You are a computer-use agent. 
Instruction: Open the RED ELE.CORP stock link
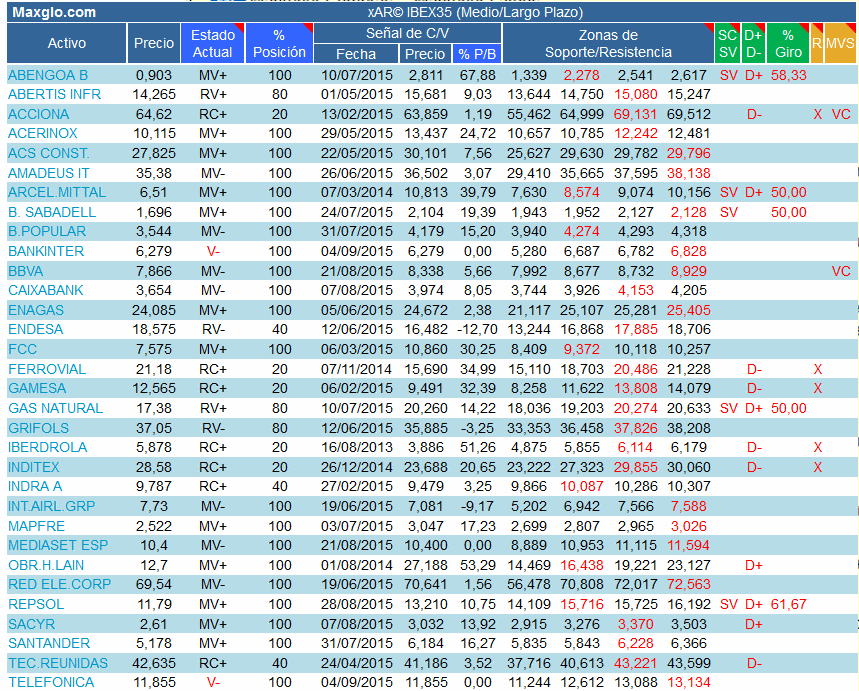tap(60, 584)
